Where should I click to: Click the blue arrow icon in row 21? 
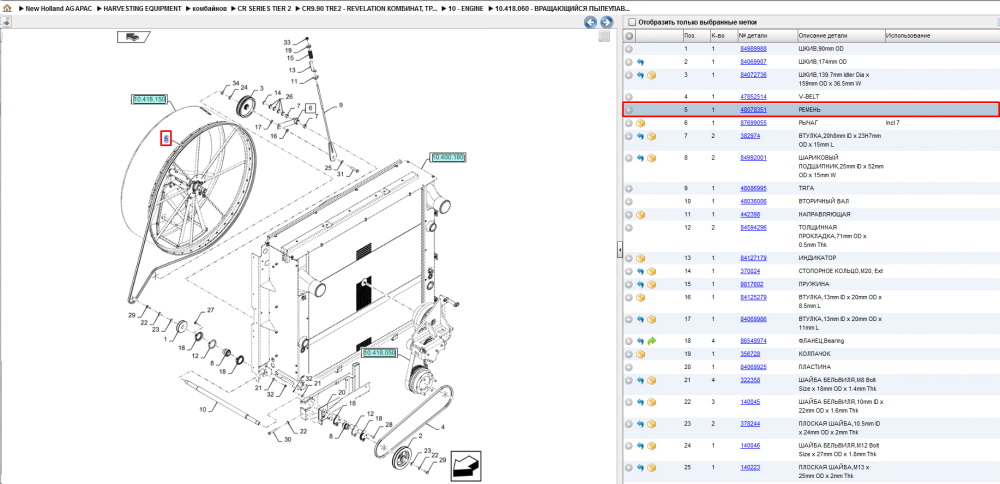click(x=640, y=381)
